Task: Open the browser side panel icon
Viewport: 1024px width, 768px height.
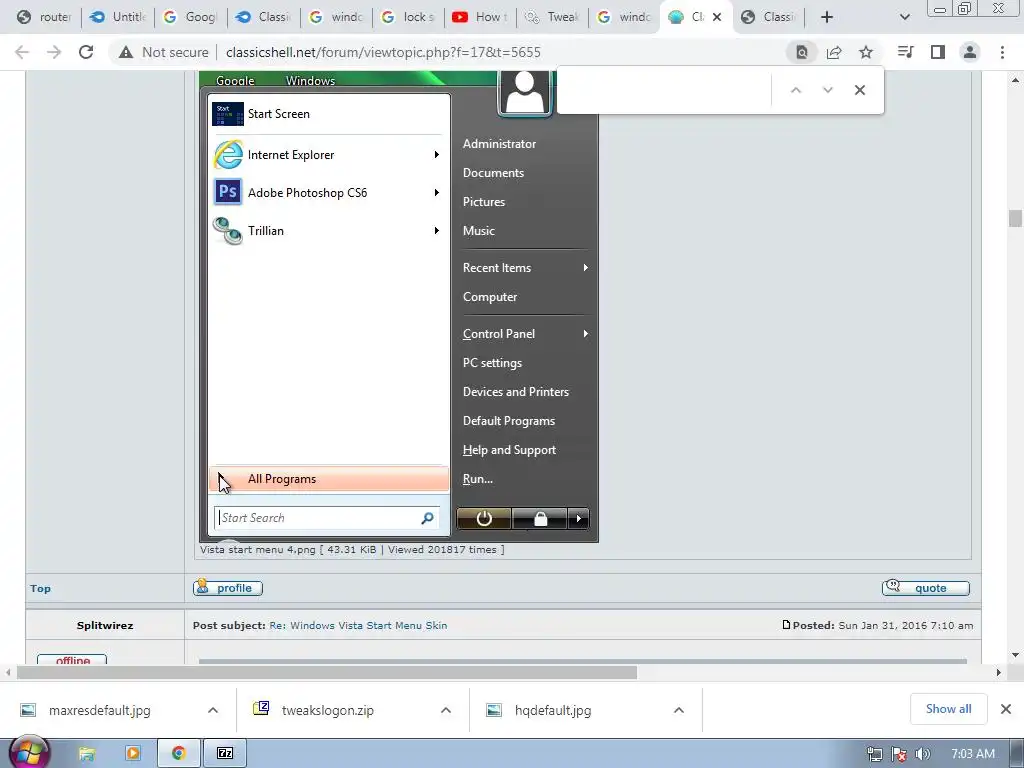Action: tap(938, 52)
